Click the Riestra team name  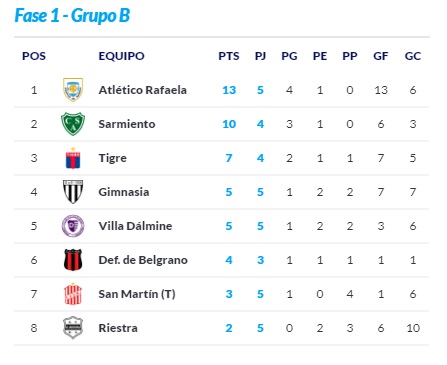pos(118,328)
